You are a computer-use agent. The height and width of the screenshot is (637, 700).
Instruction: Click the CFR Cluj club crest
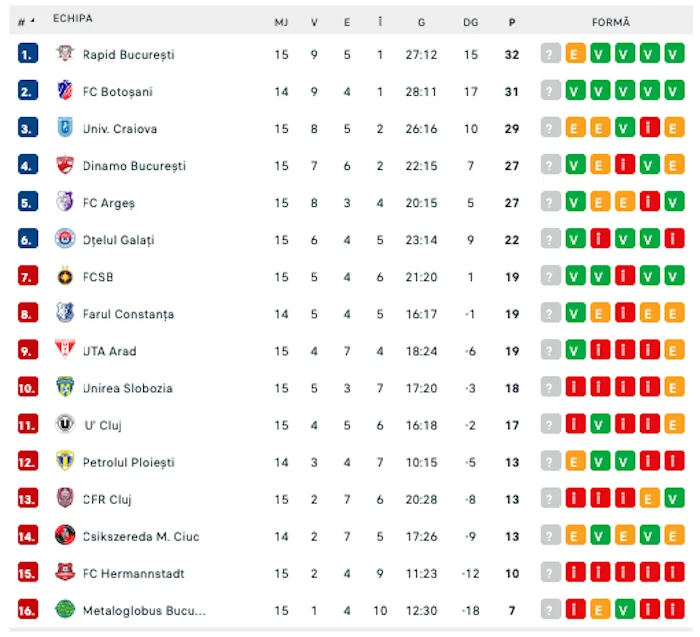click(65, 498)
